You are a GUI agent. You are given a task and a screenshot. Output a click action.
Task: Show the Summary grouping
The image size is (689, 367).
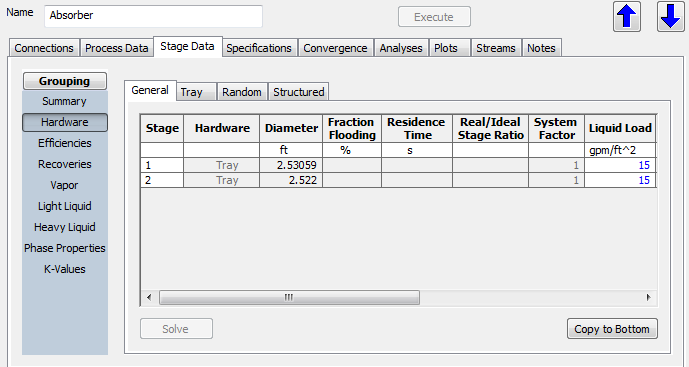point(65,101)
